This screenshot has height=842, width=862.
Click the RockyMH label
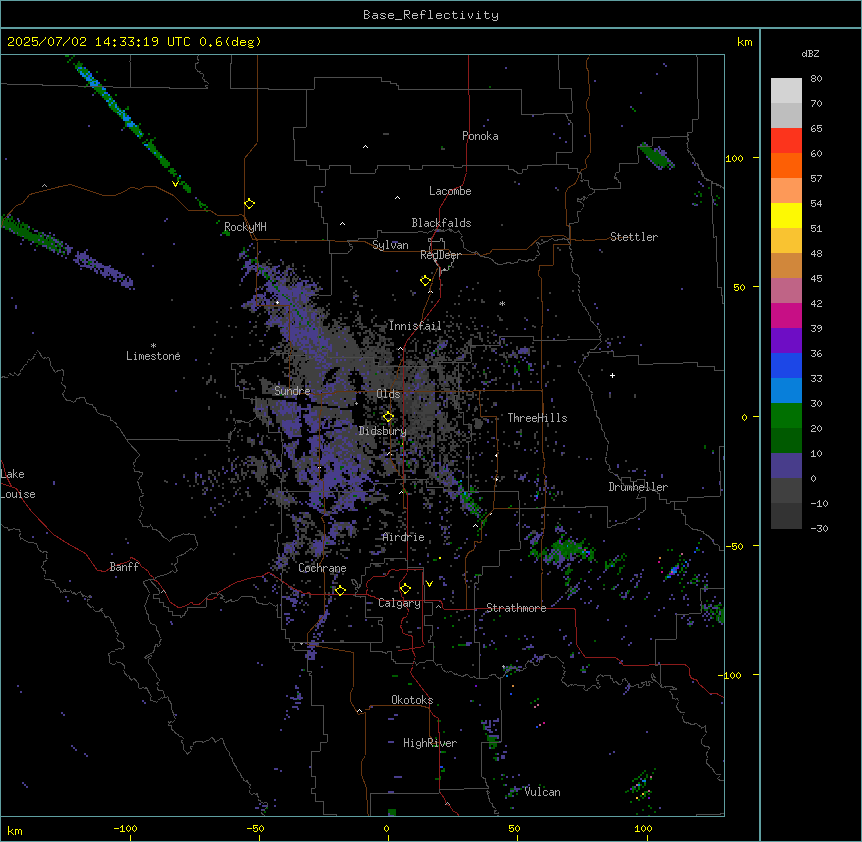[x=245, y=227]
